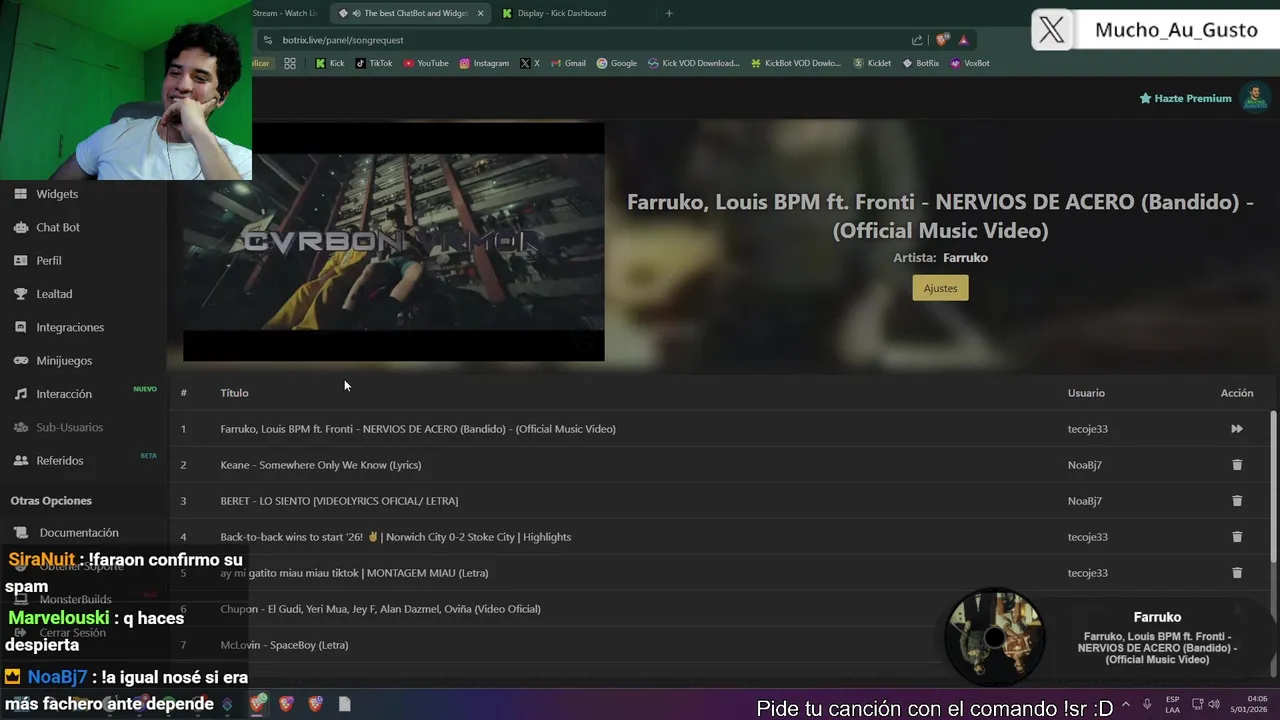Viewport: 1280px width, 720px height.
Task: Open the Widgets section in the sidebar
Action: coord(57,194)
